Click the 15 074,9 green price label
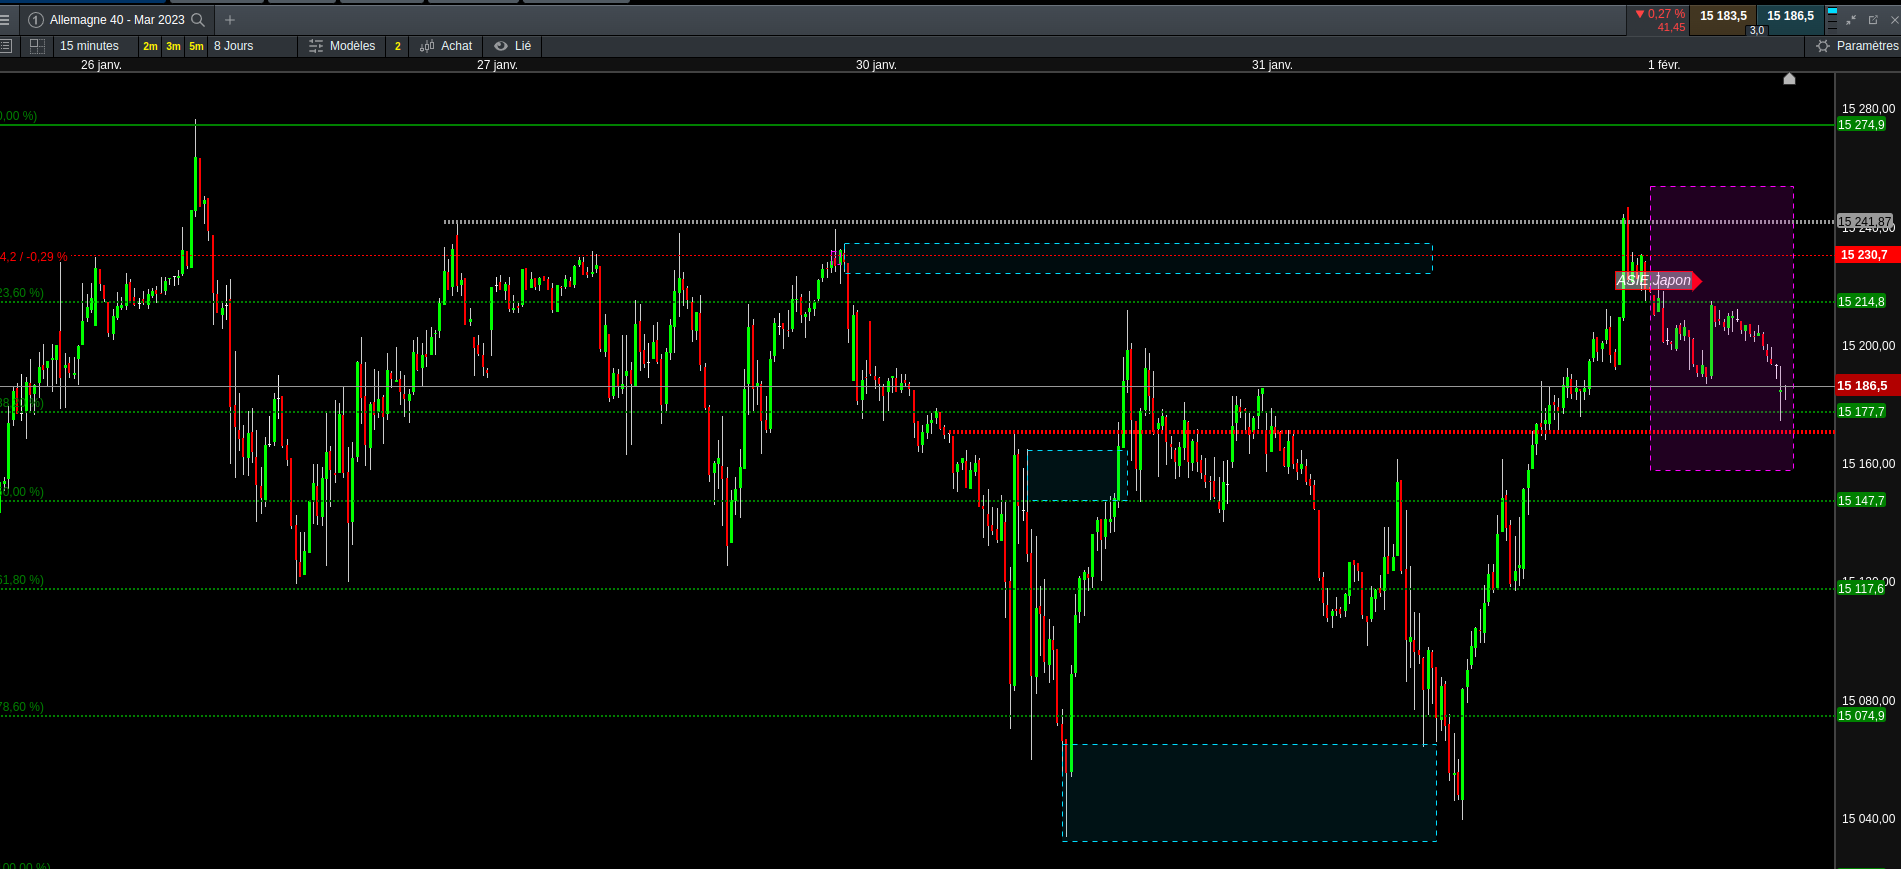Viewport: 1901px width, 869px height. click(1861, 716)
